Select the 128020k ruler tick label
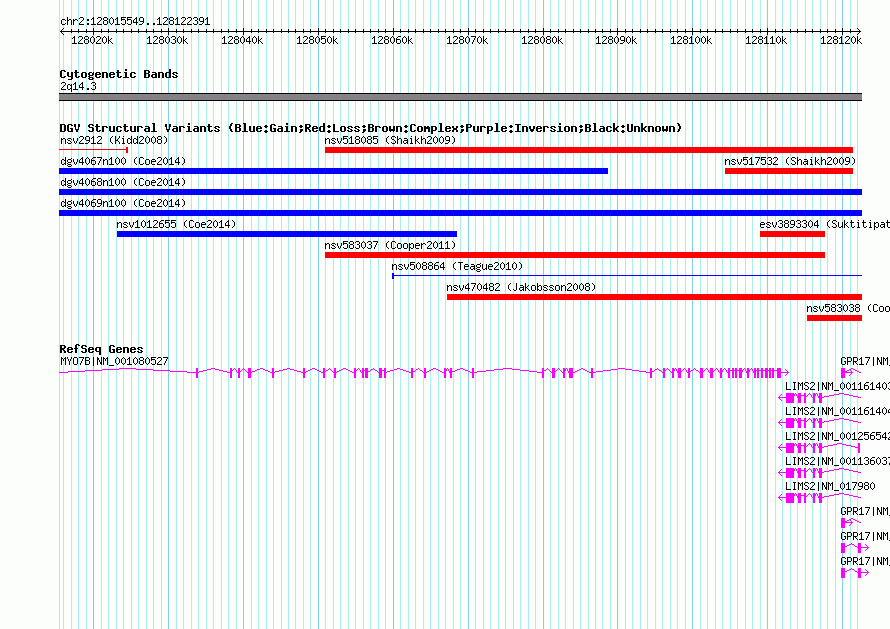This screenshot has width=890, height=629. click(92, 40)
